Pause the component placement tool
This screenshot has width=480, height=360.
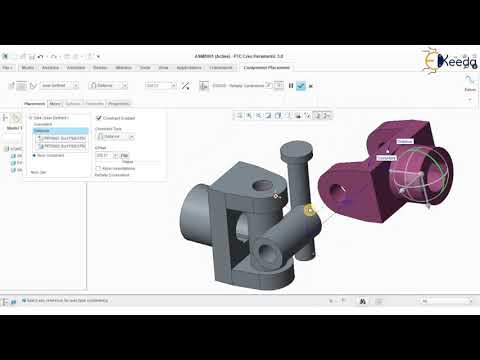[291, 86]
